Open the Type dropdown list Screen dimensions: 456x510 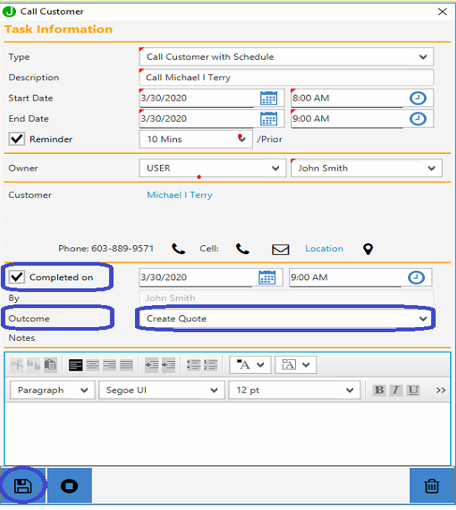click(x=286, y=57)
